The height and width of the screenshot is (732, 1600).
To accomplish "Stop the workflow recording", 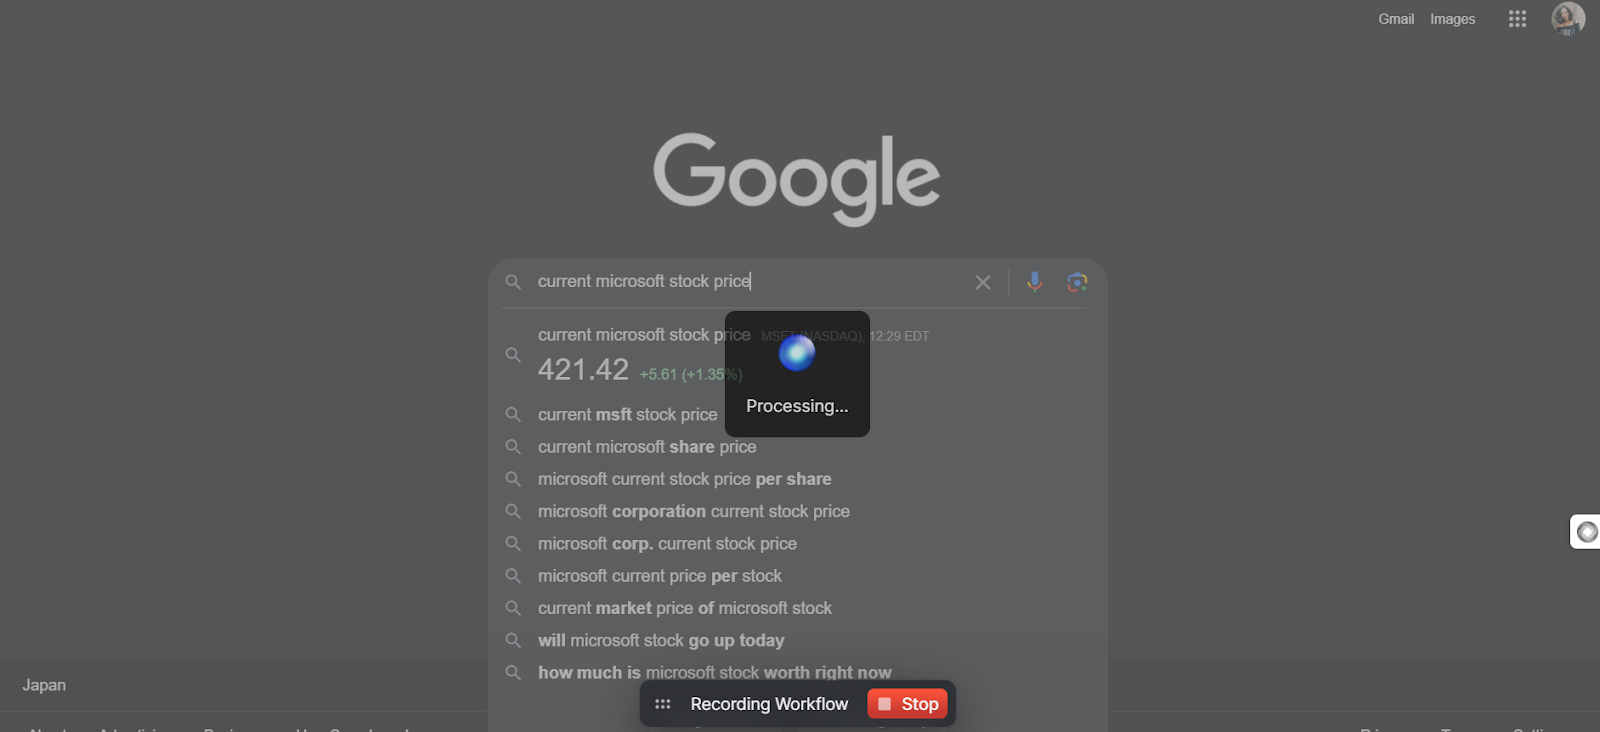I will (908, 704).
